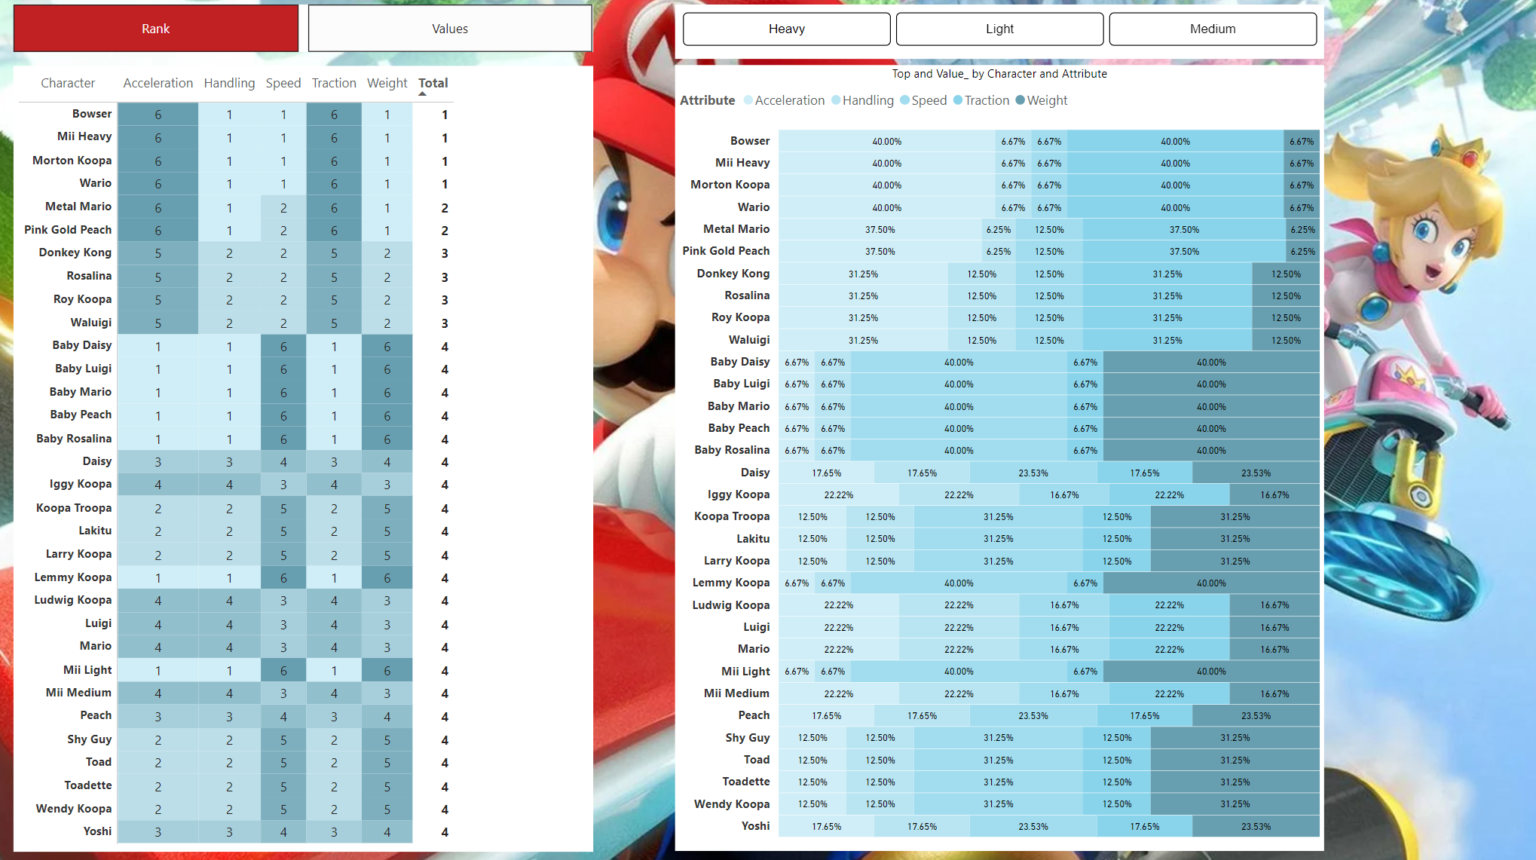Sort table by Acceleration column header

158,83
